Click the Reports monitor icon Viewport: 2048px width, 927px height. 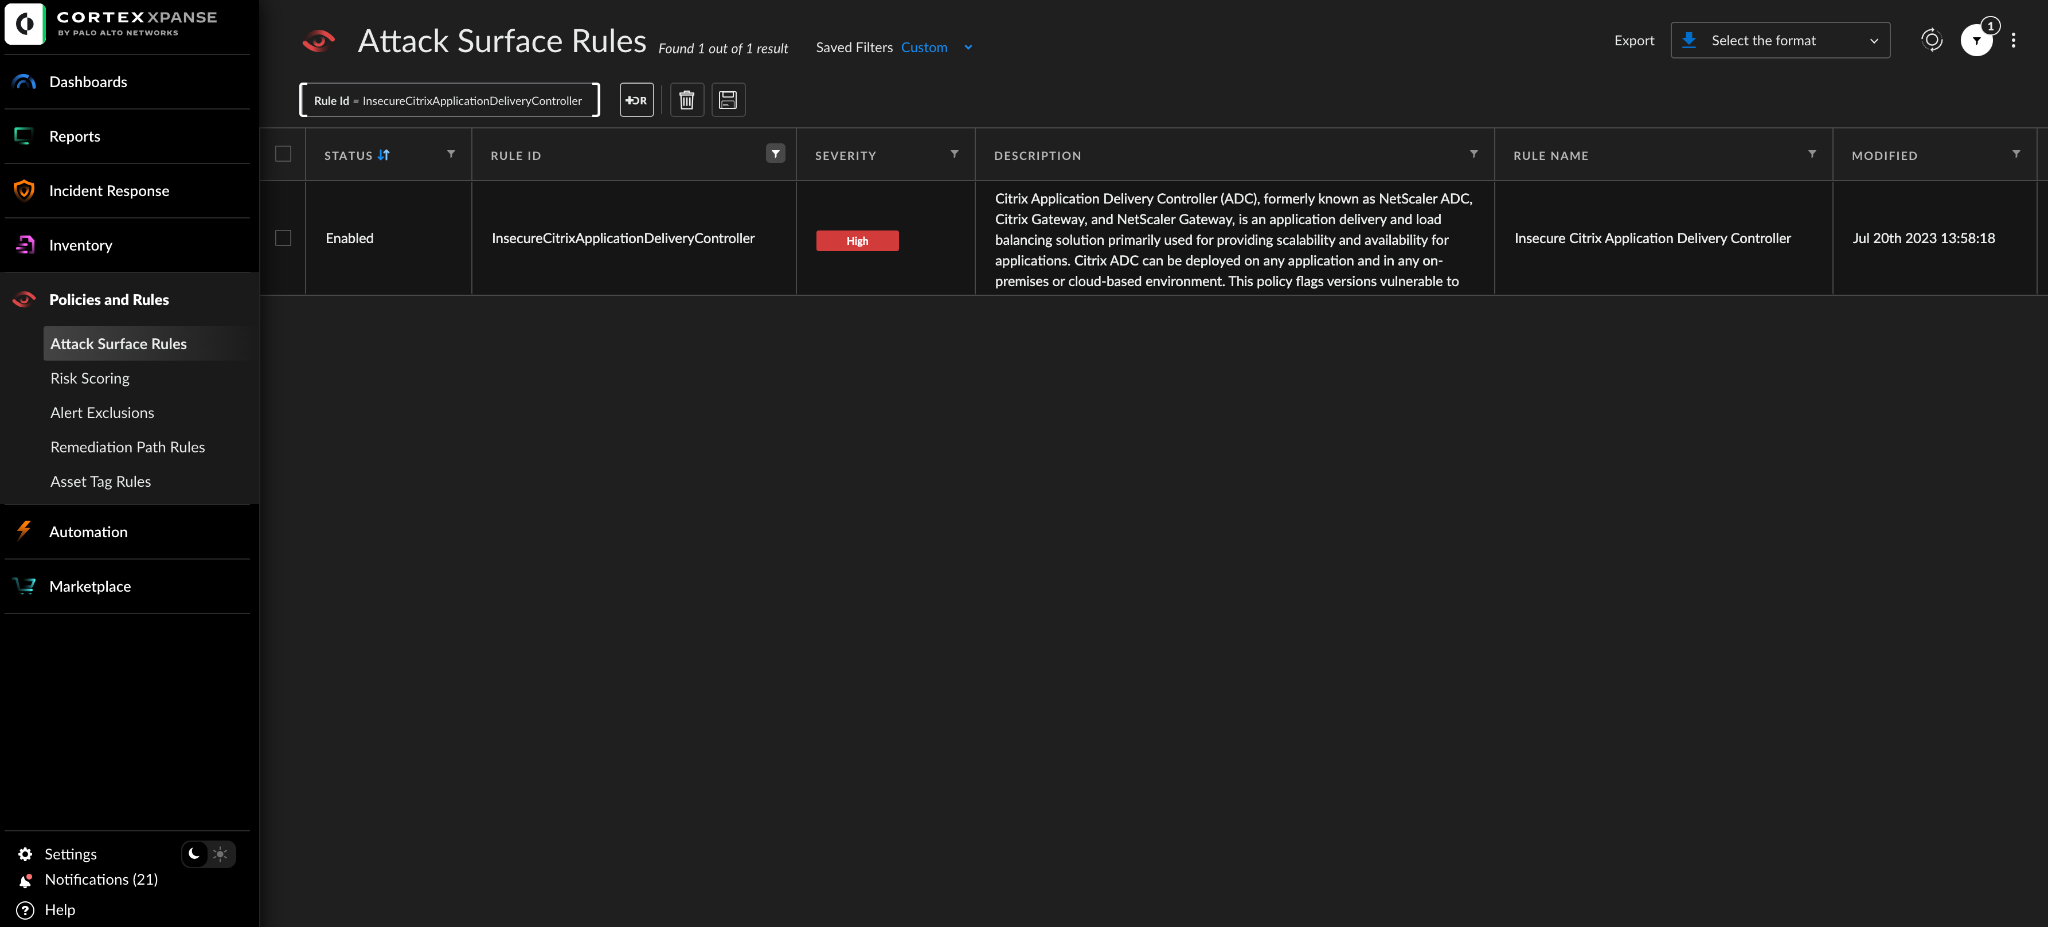click(24, 136)
